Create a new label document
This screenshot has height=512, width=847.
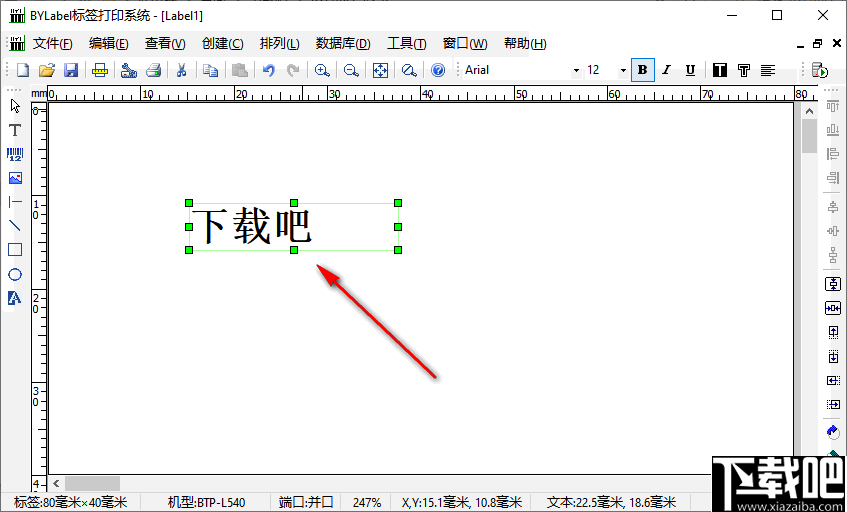pos(23,70)
